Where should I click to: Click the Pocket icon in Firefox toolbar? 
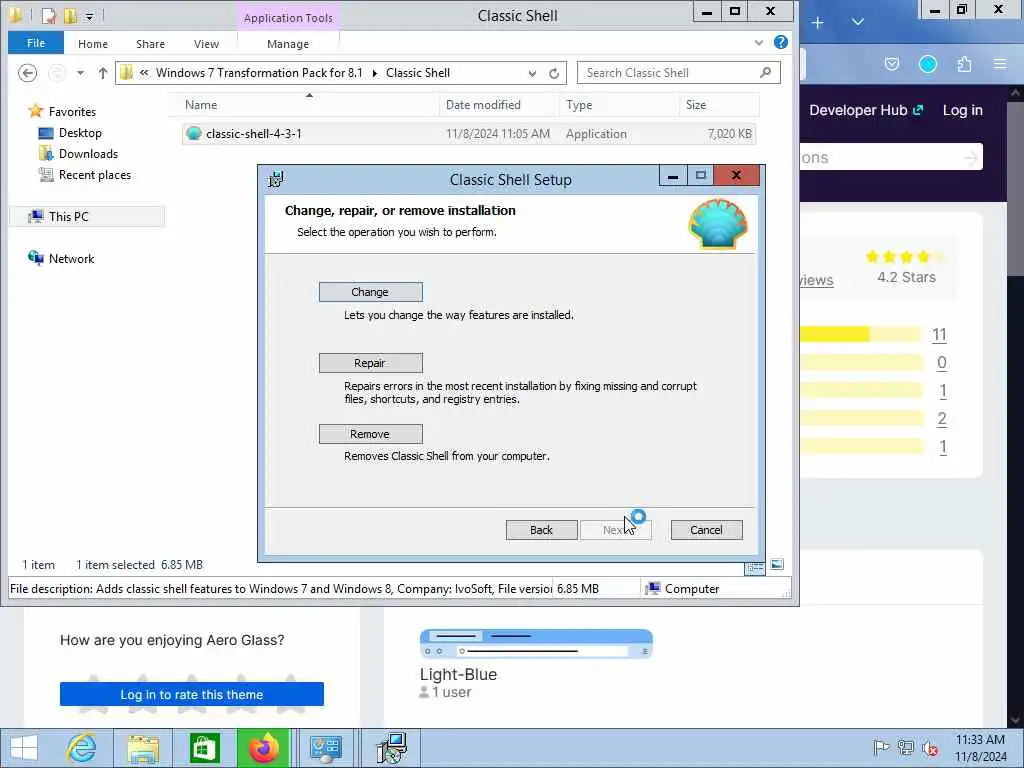coord(892,64)
